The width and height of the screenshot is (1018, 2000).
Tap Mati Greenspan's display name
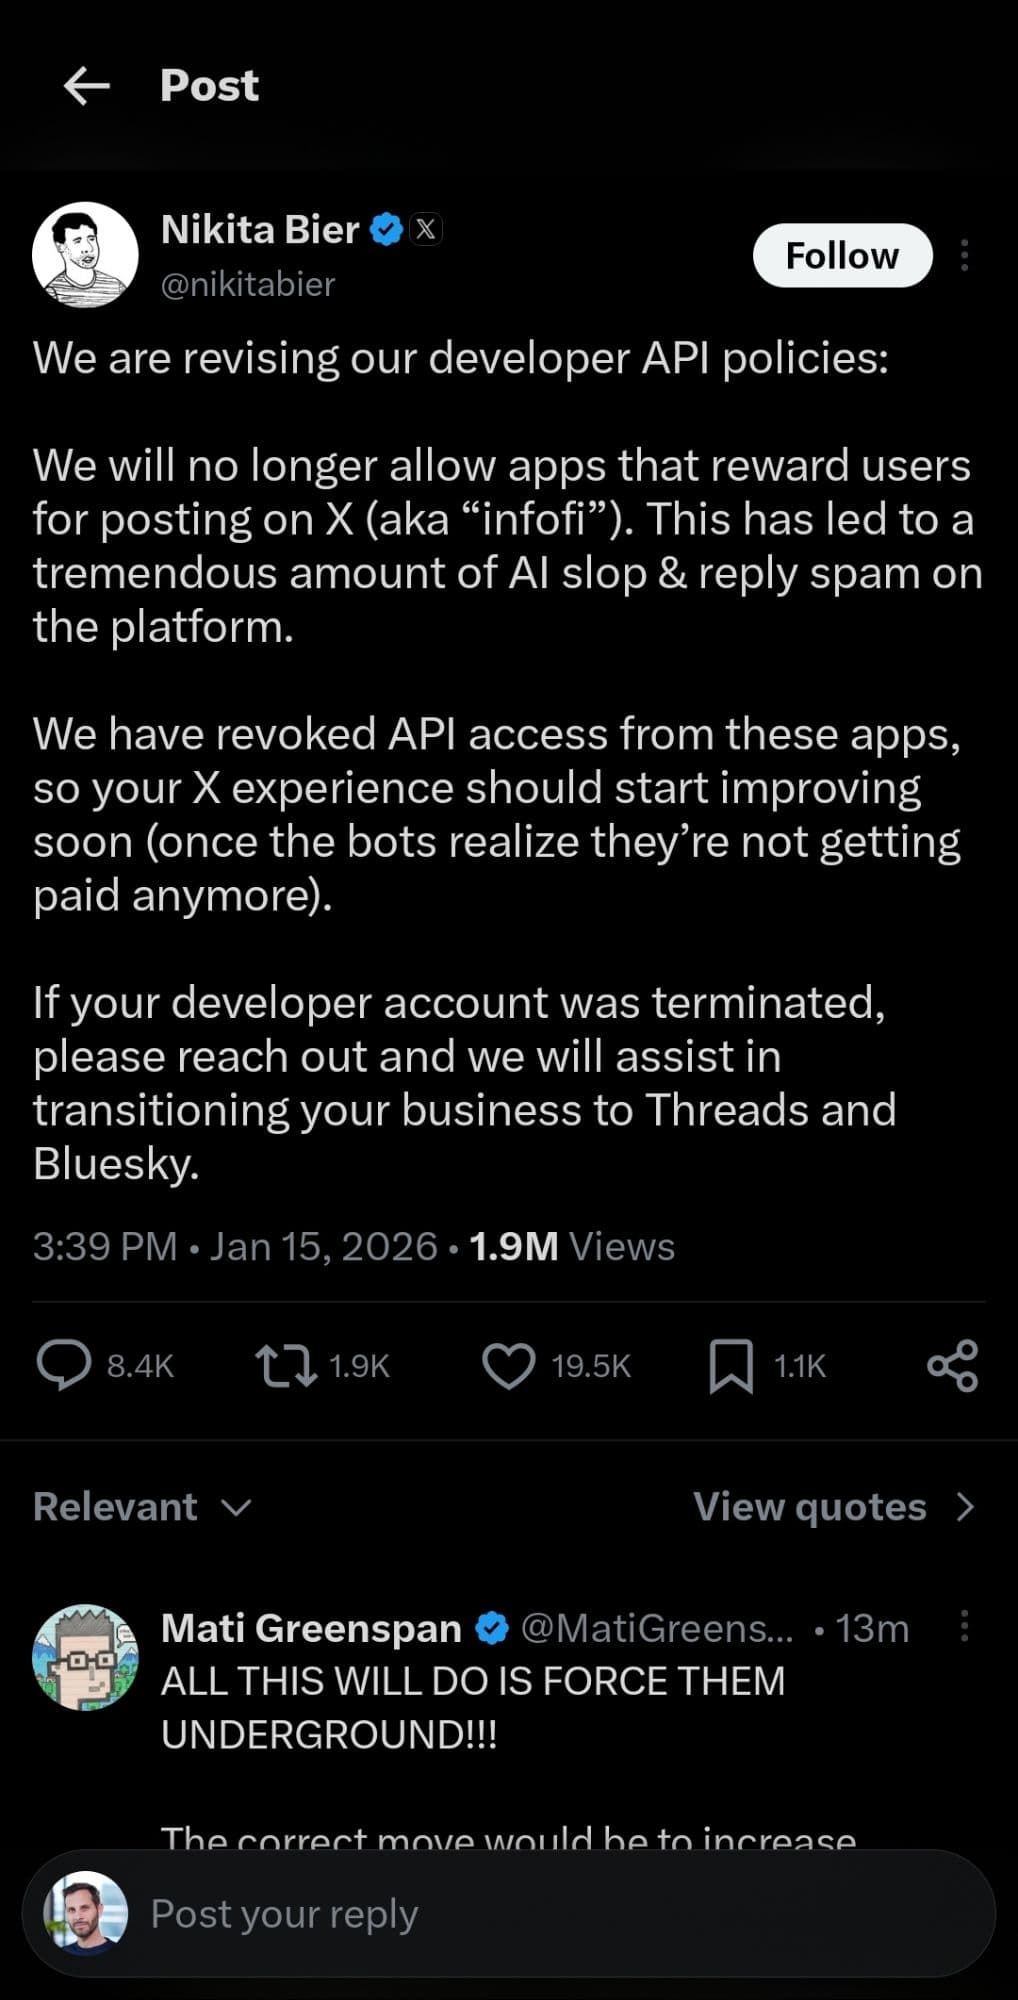tap(311, 1629)
